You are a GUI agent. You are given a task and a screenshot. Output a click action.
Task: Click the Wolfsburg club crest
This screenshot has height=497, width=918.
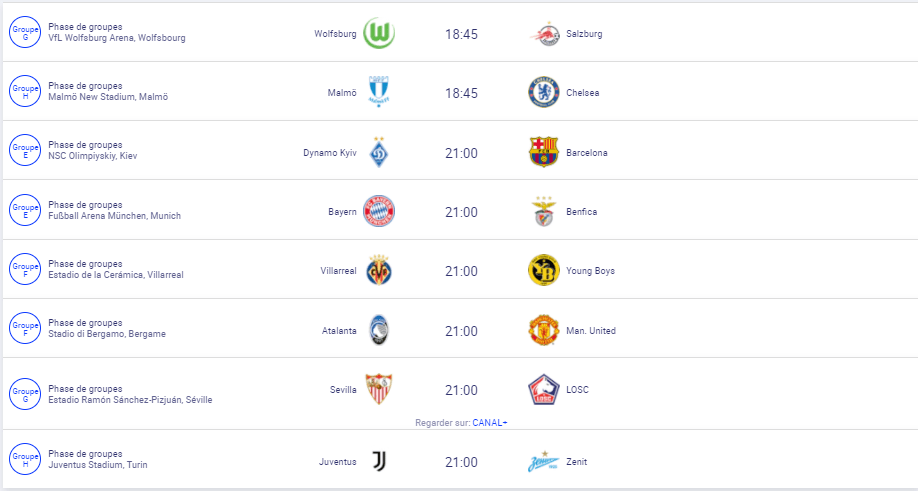point(379,33)
